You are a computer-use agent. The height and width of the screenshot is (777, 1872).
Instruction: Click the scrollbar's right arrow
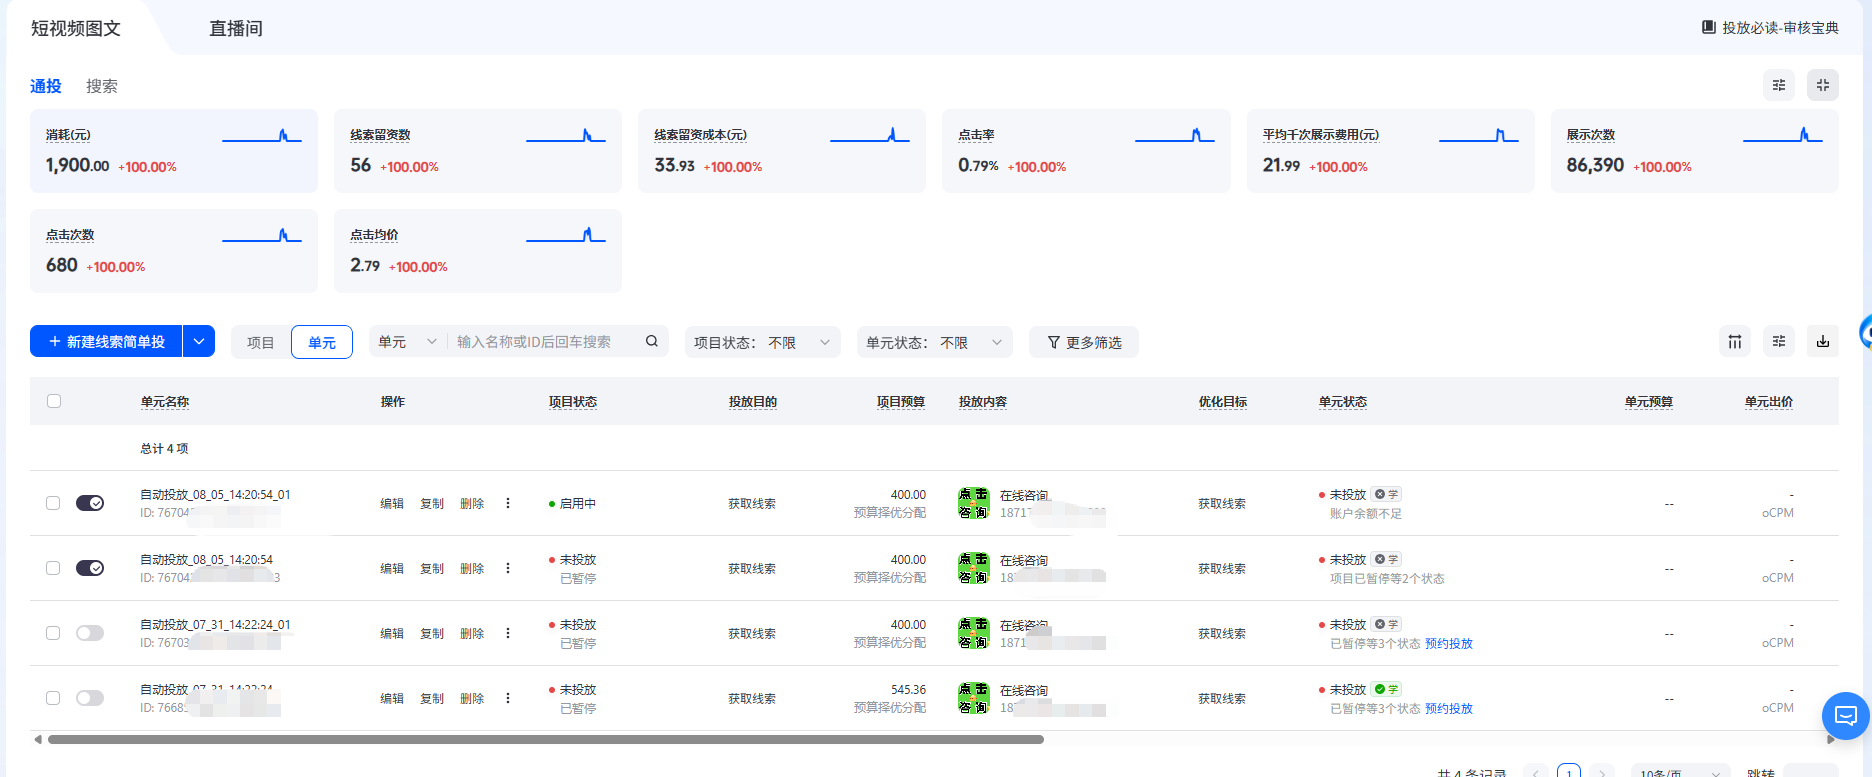click(1831, 740)
